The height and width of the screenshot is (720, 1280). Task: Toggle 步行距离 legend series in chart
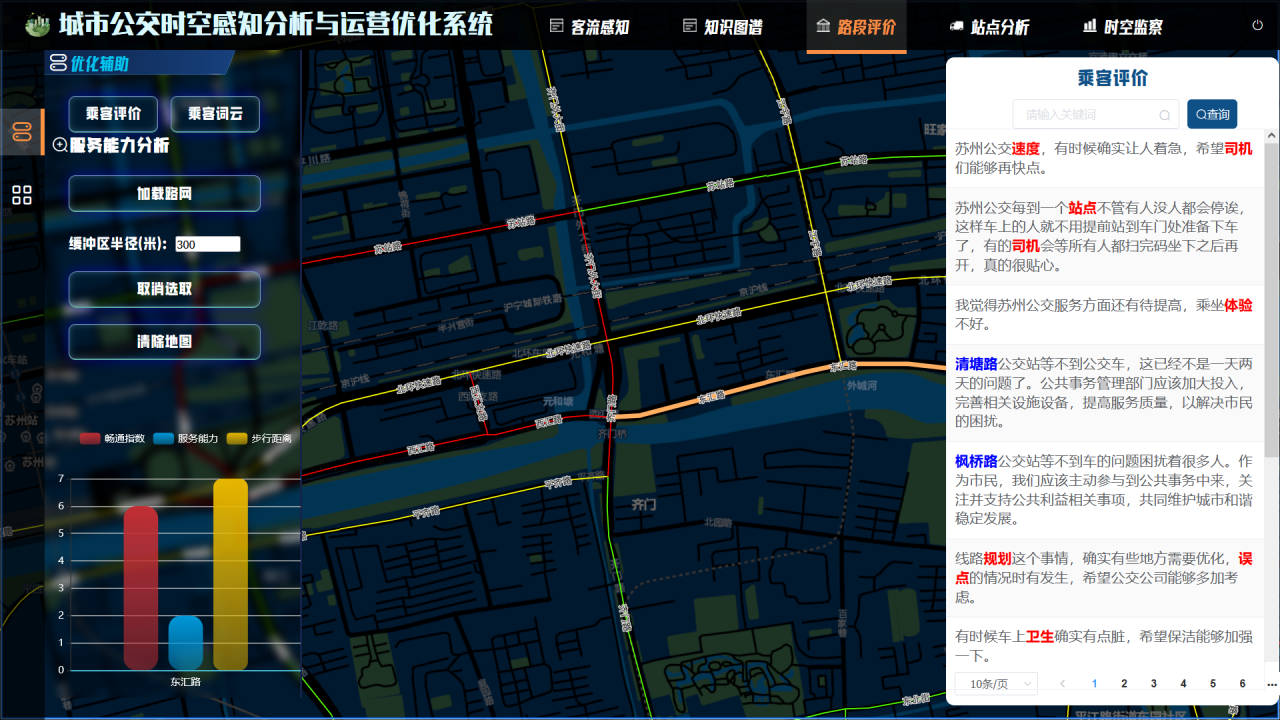258,438
